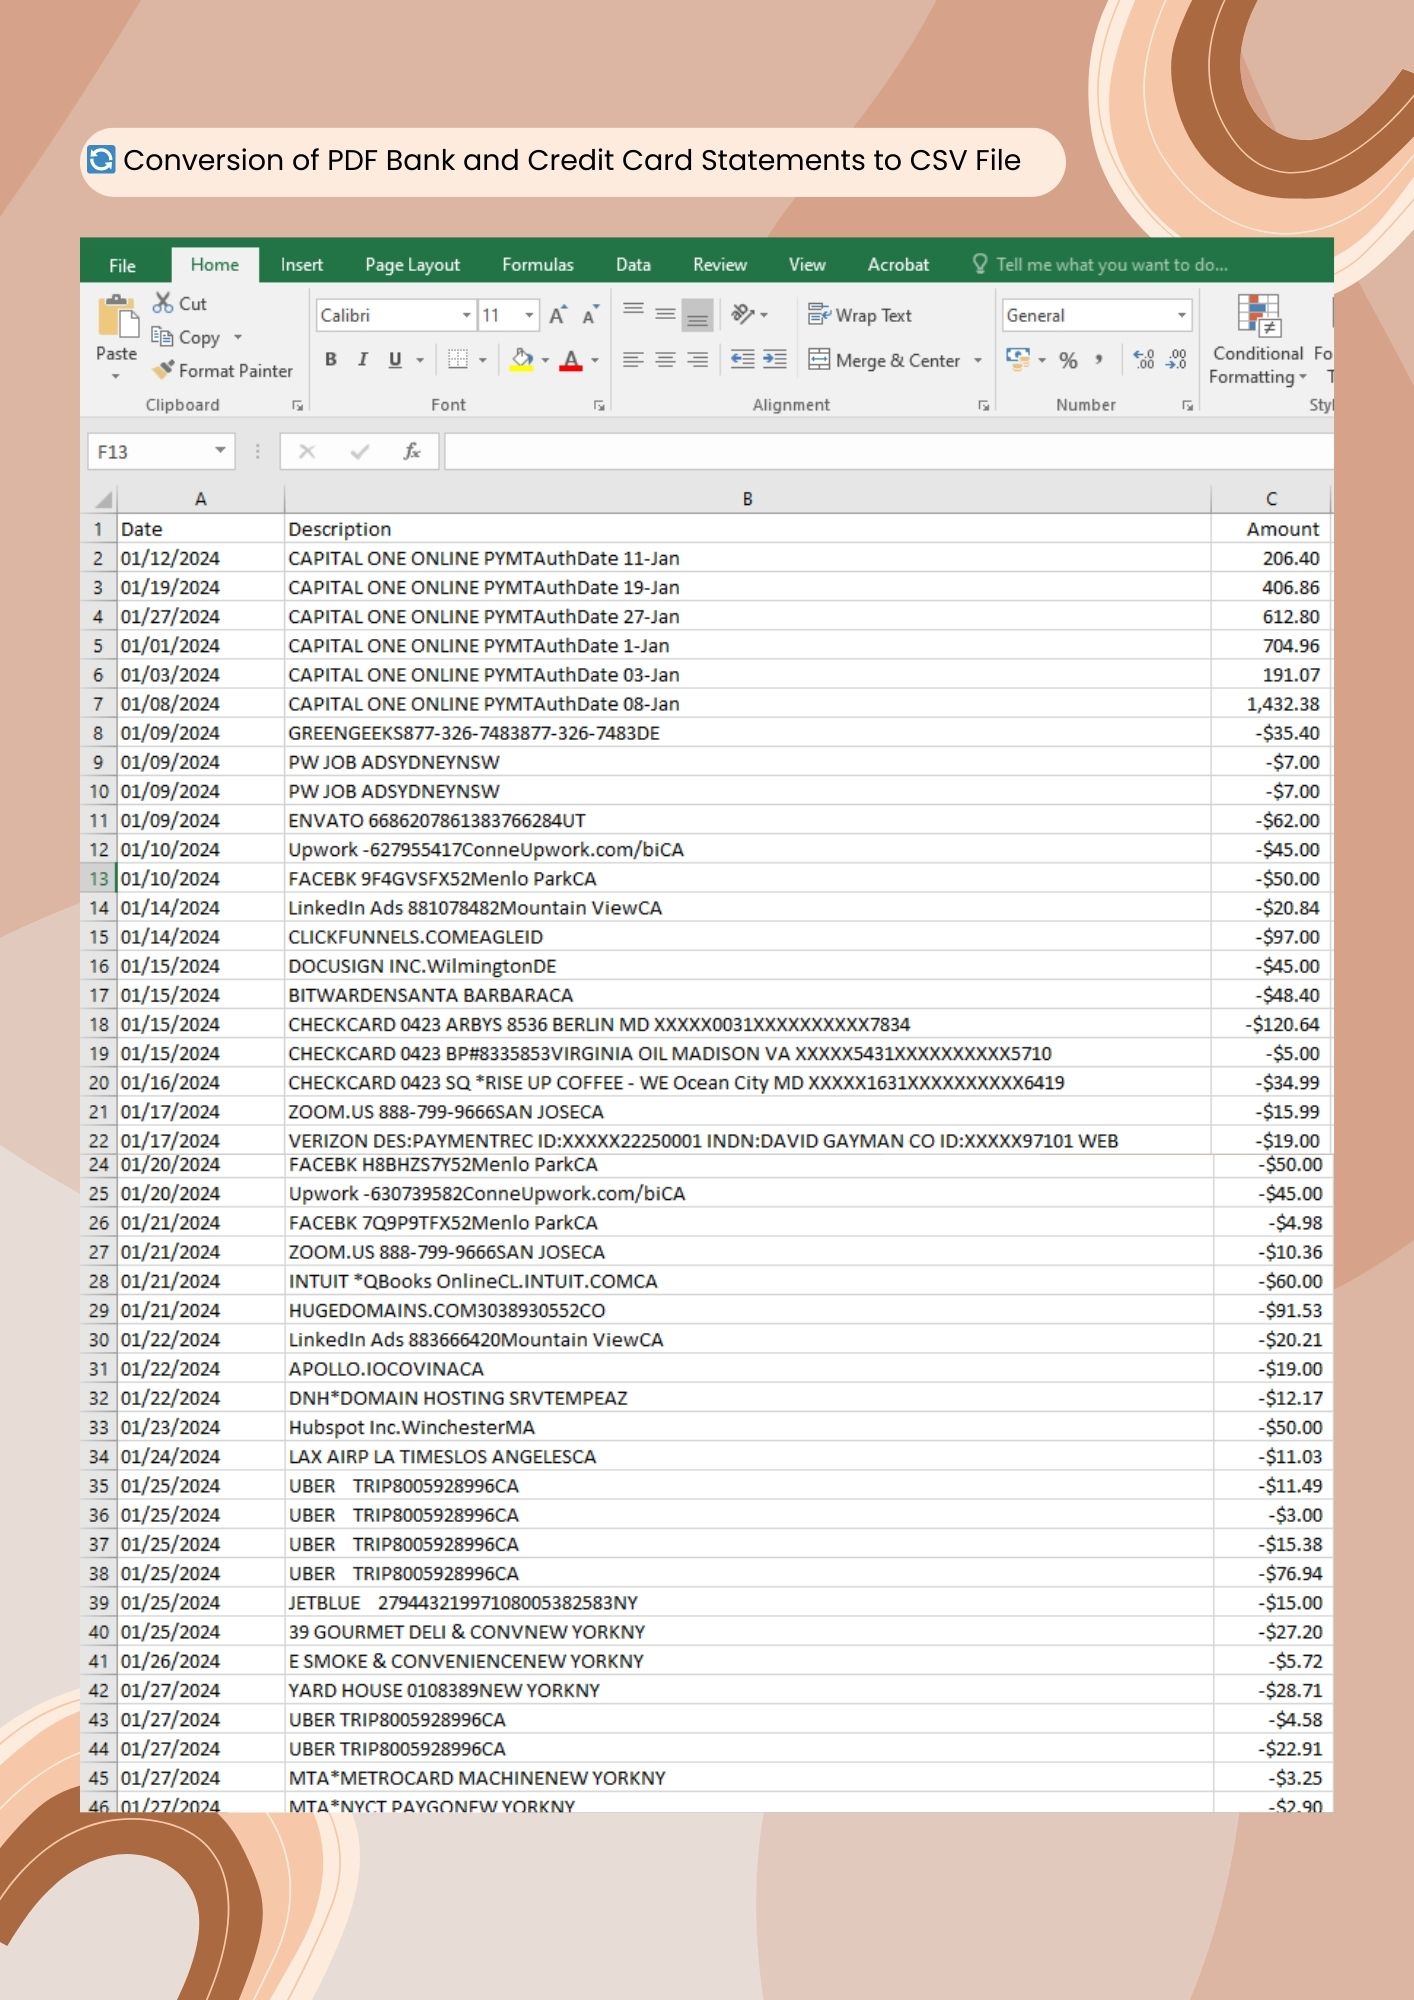Toggle Bottom Align icon
Image resolution: width=1414 pixels, height=2000 pixels.
click(698, 316)
